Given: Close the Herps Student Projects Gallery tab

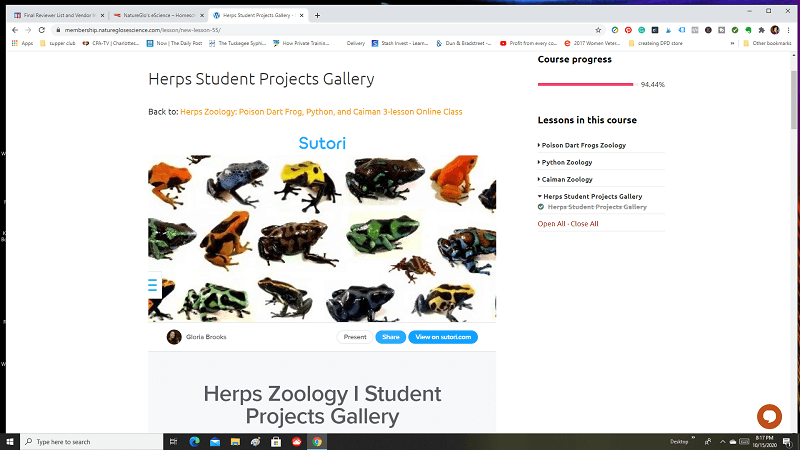Looking at the screenshot, I should [x=302, y=15].
